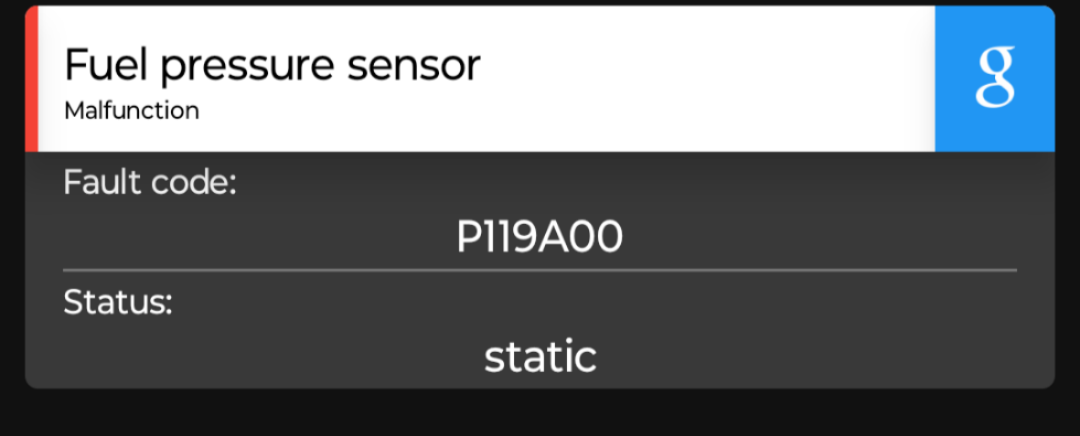Tap the red severity indicator stripe
Viewport: 1080px width, 436px height.
point(32,79)
